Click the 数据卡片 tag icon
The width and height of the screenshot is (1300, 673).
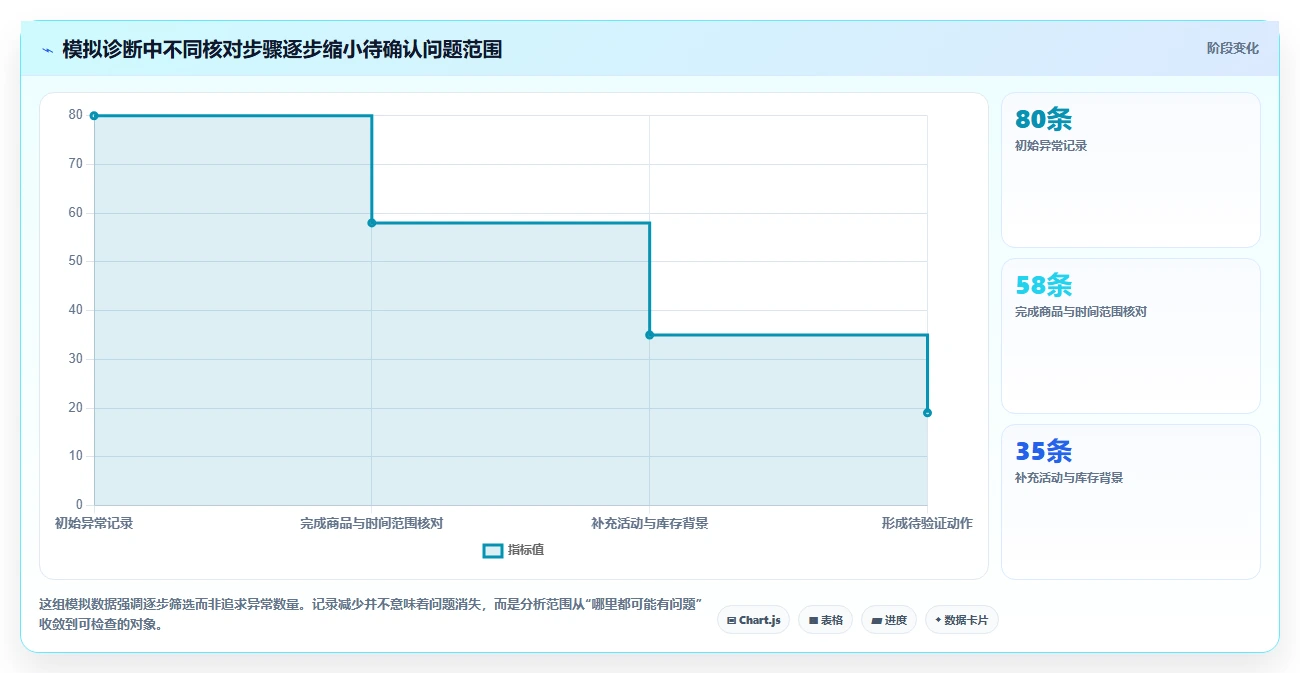pos(938,620)
